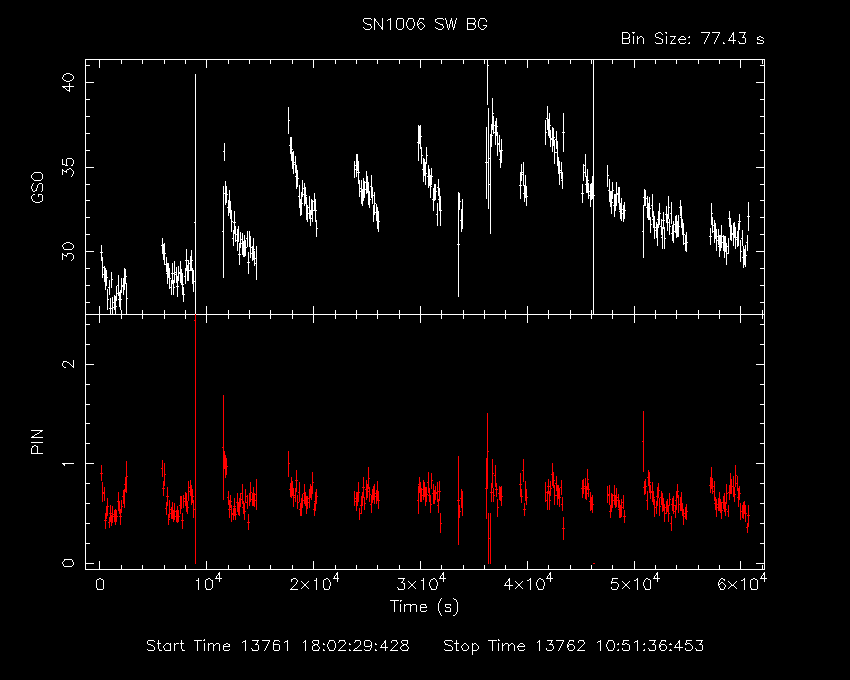
Task: Click the x-axis tick label 10^4
Action: [x=208, y=583]
